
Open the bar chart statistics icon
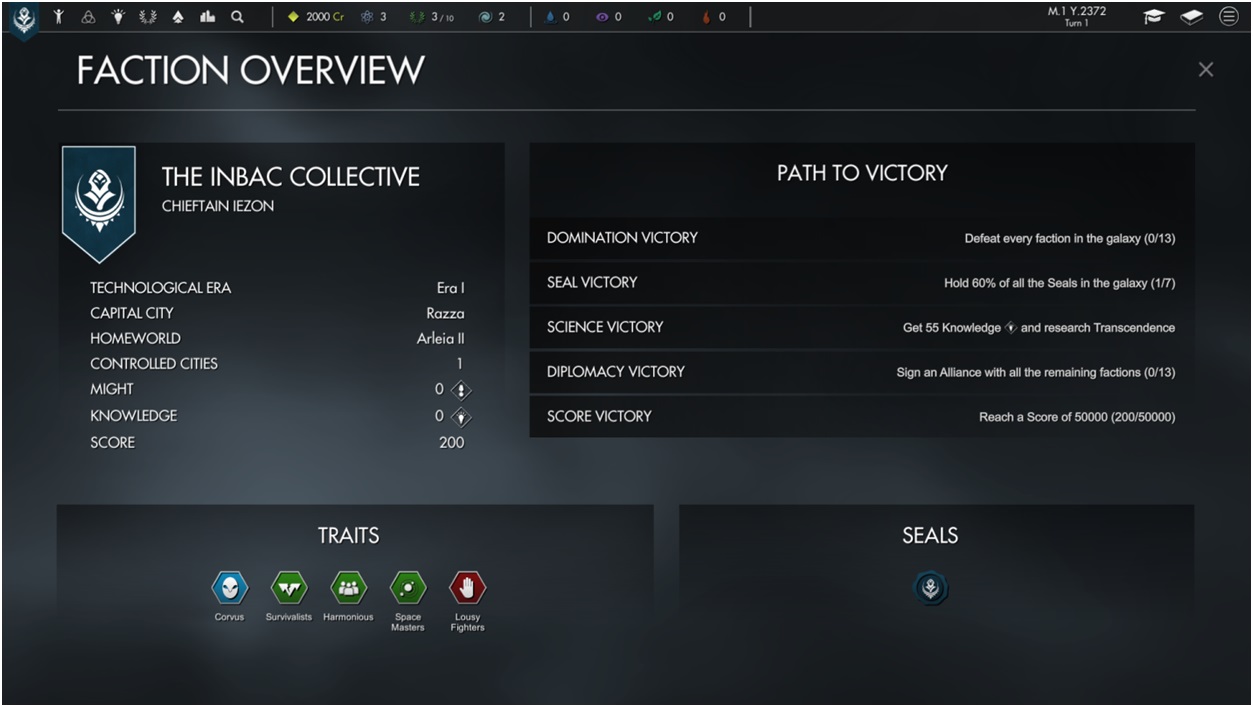[208, 17]
